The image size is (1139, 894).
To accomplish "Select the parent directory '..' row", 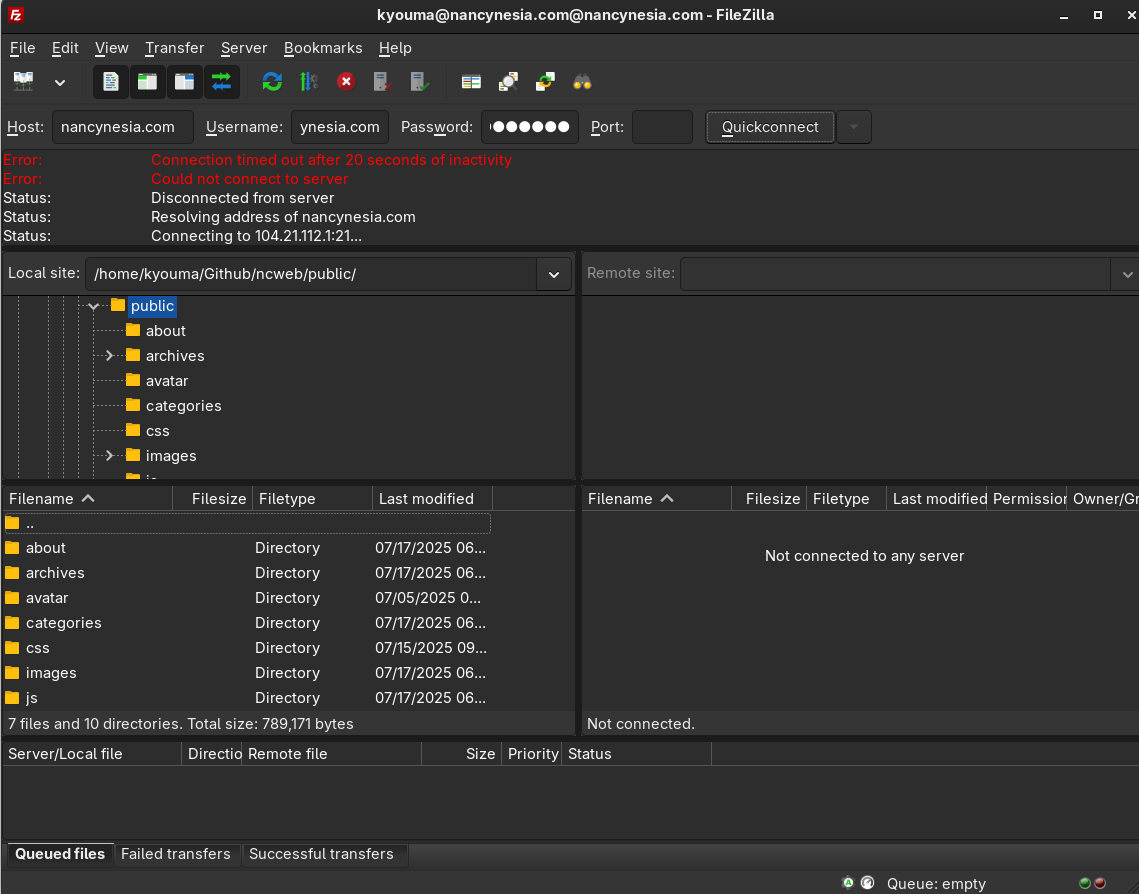I will click(x=247, y=524).
